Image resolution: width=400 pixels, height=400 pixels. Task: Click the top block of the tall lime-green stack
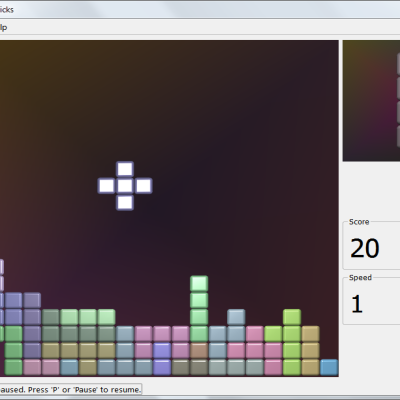pos(292,317)
